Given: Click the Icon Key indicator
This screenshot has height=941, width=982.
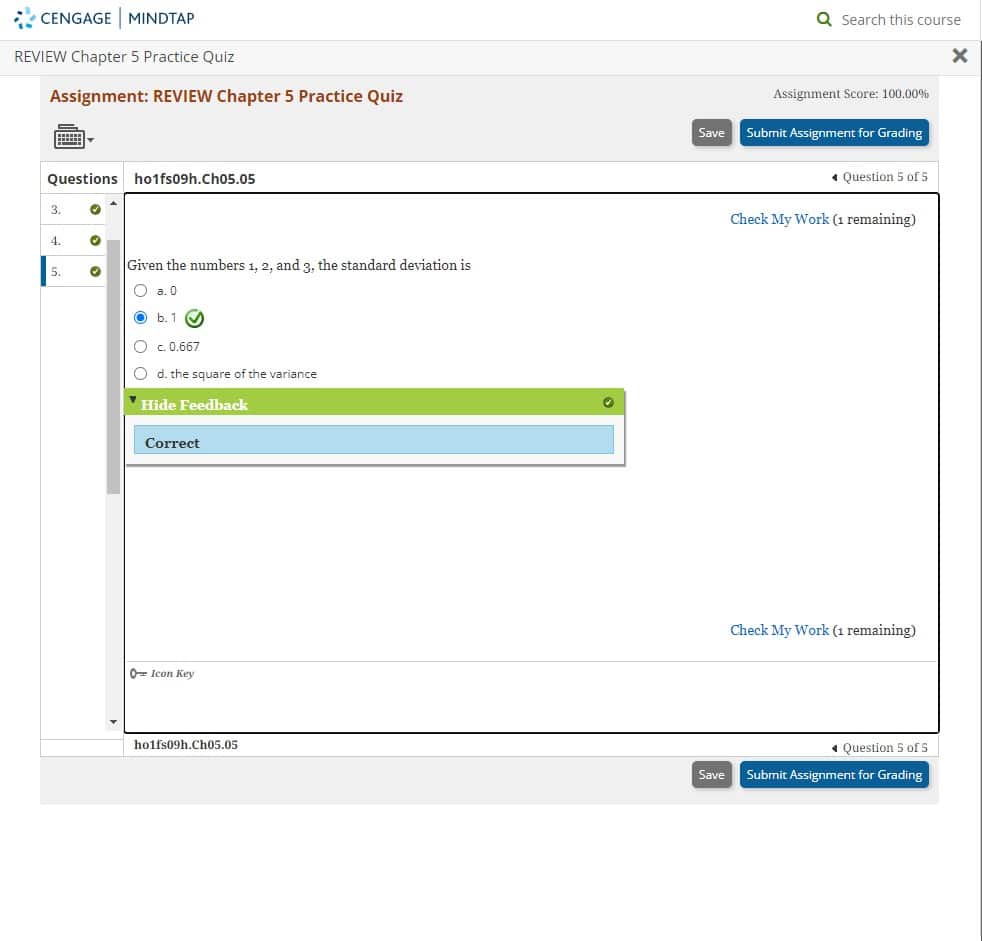Looking at the screenshot, I should click(161, 673).
